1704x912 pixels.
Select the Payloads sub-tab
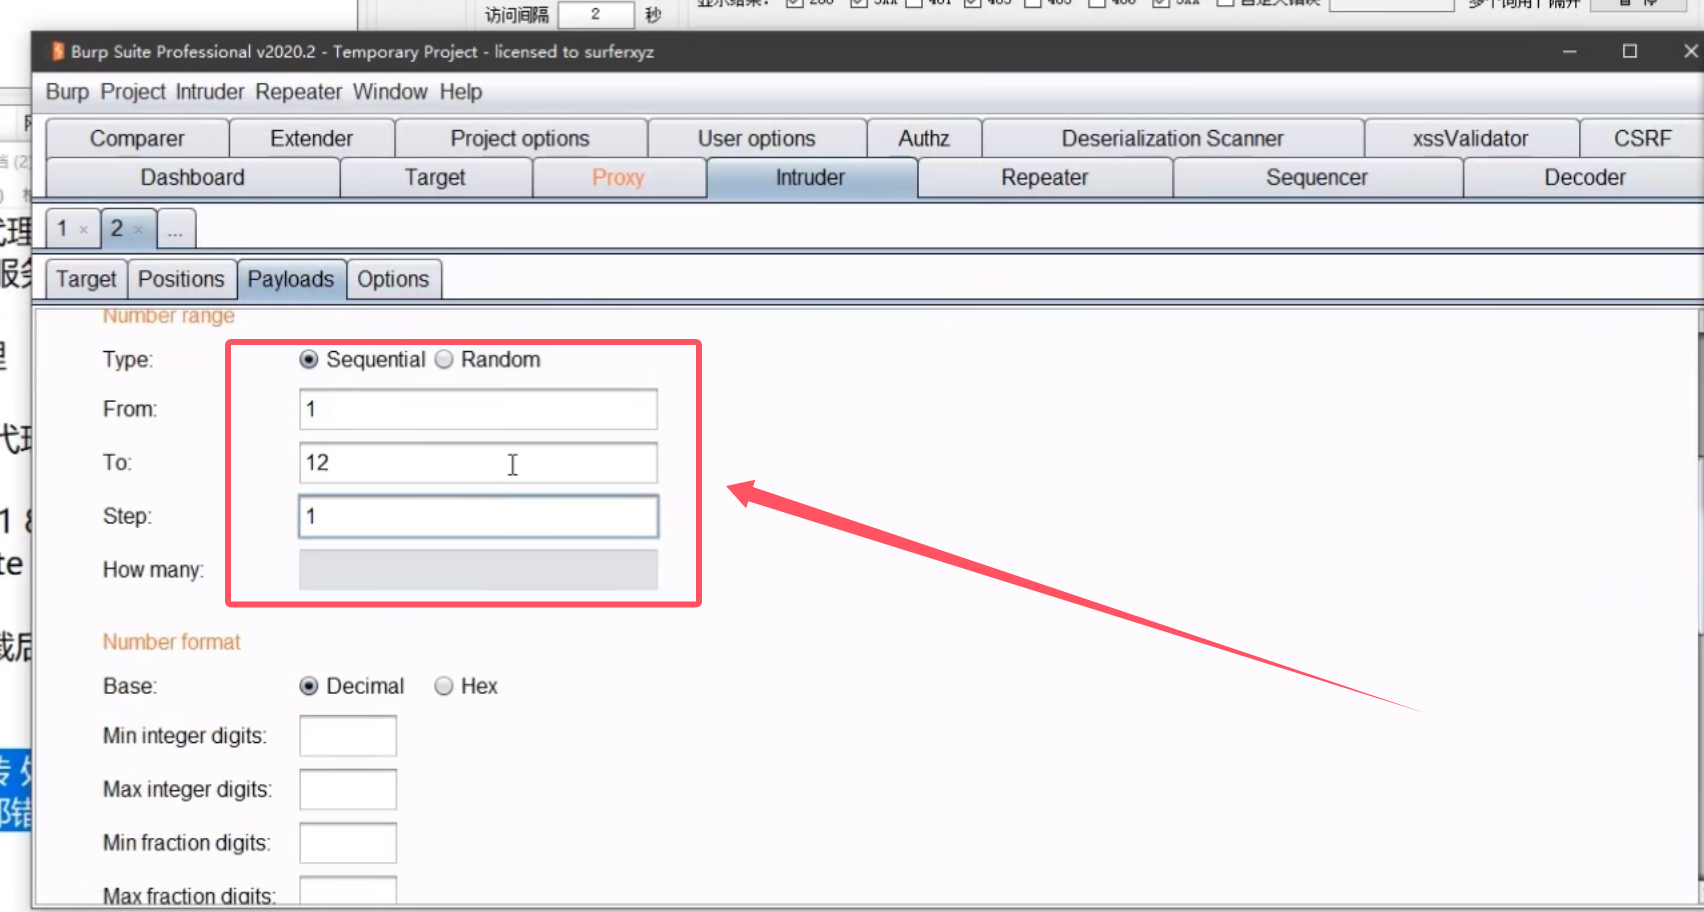tap(291, 279)
